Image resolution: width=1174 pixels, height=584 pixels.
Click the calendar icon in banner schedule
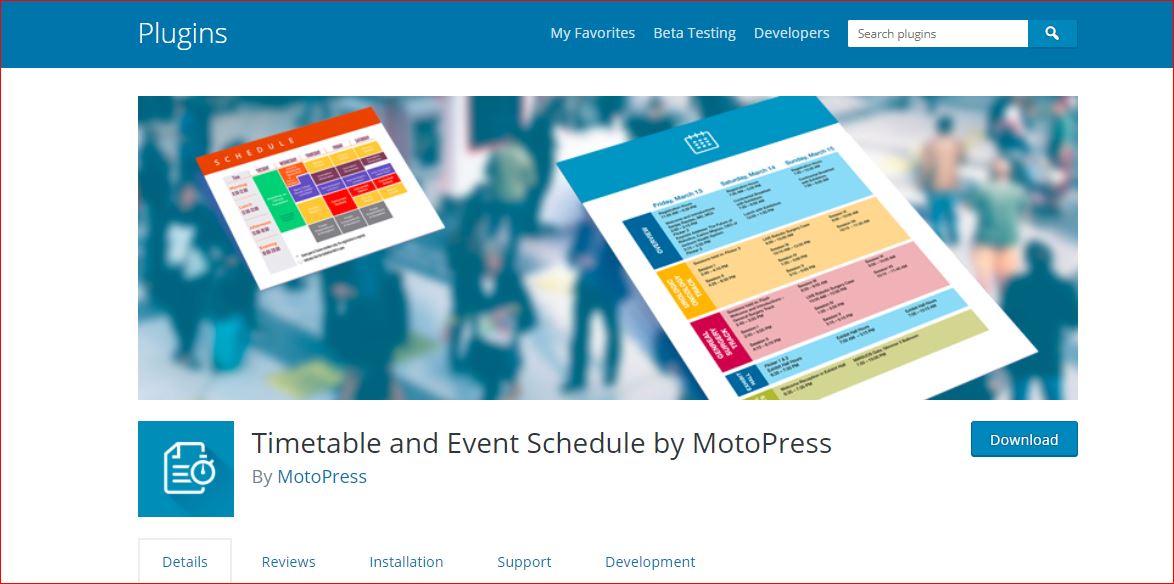(702, 142)
